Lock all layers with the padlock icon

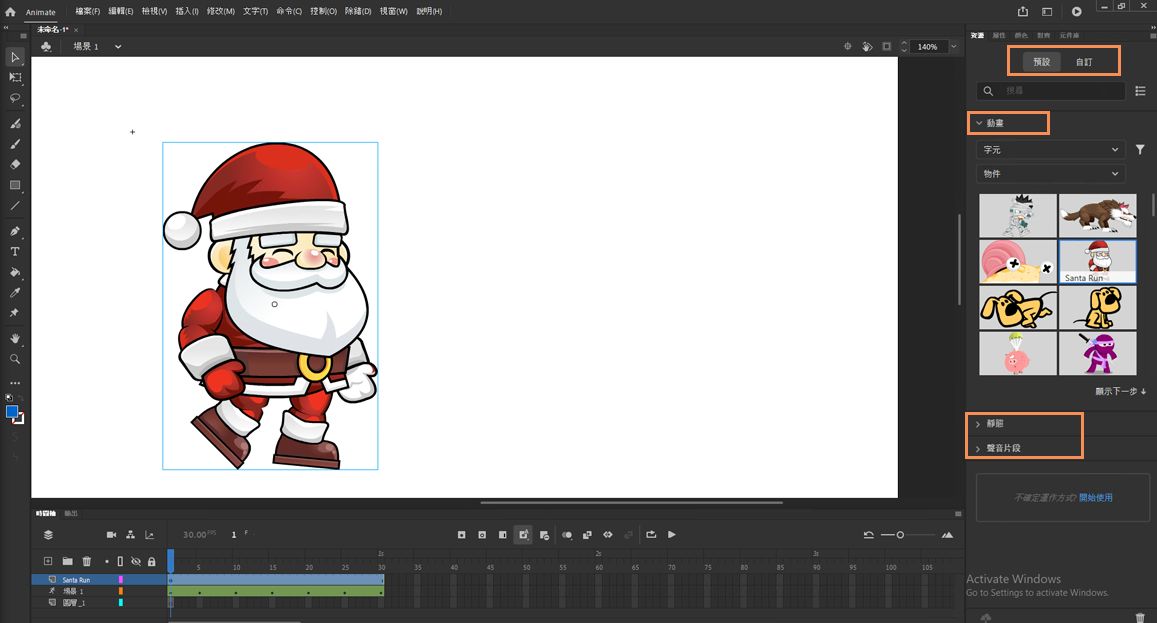pos(151,562)
